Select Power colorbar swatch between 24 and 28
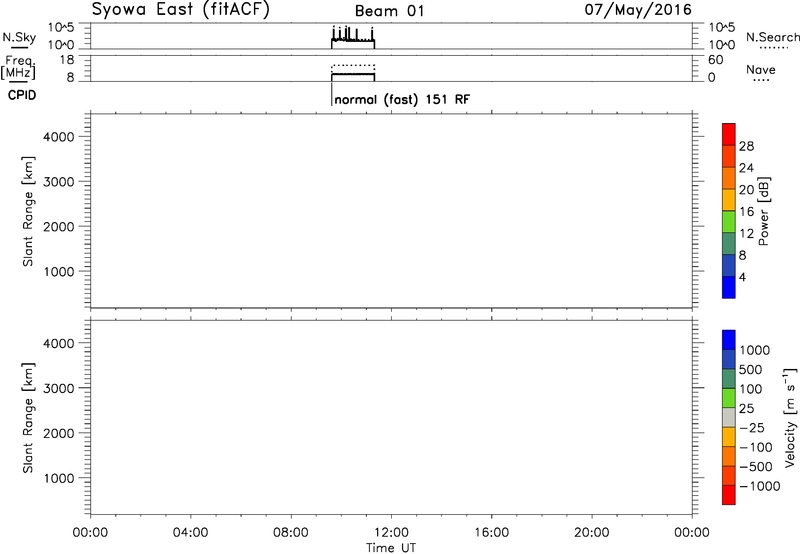800x554 pixels. 729,156
